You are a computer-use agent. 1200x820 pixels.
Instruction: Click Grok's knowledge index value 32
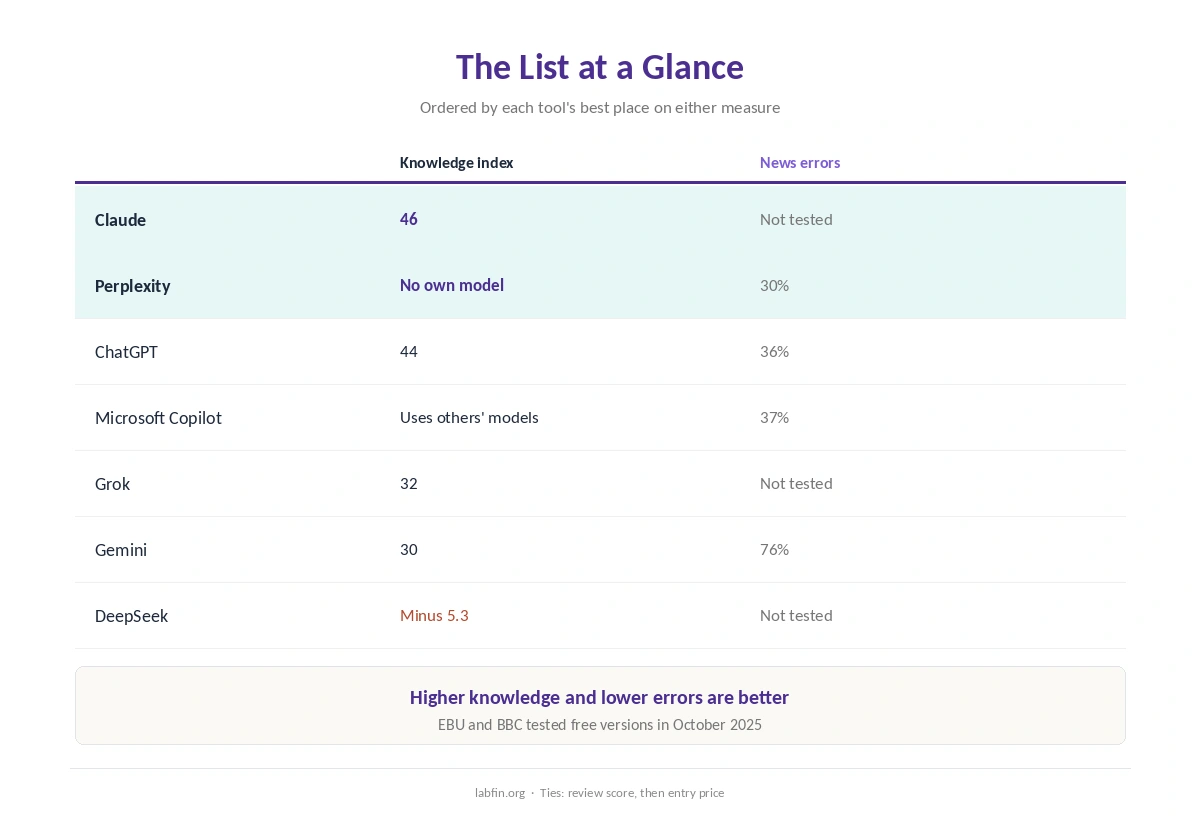tap(409, 483)
